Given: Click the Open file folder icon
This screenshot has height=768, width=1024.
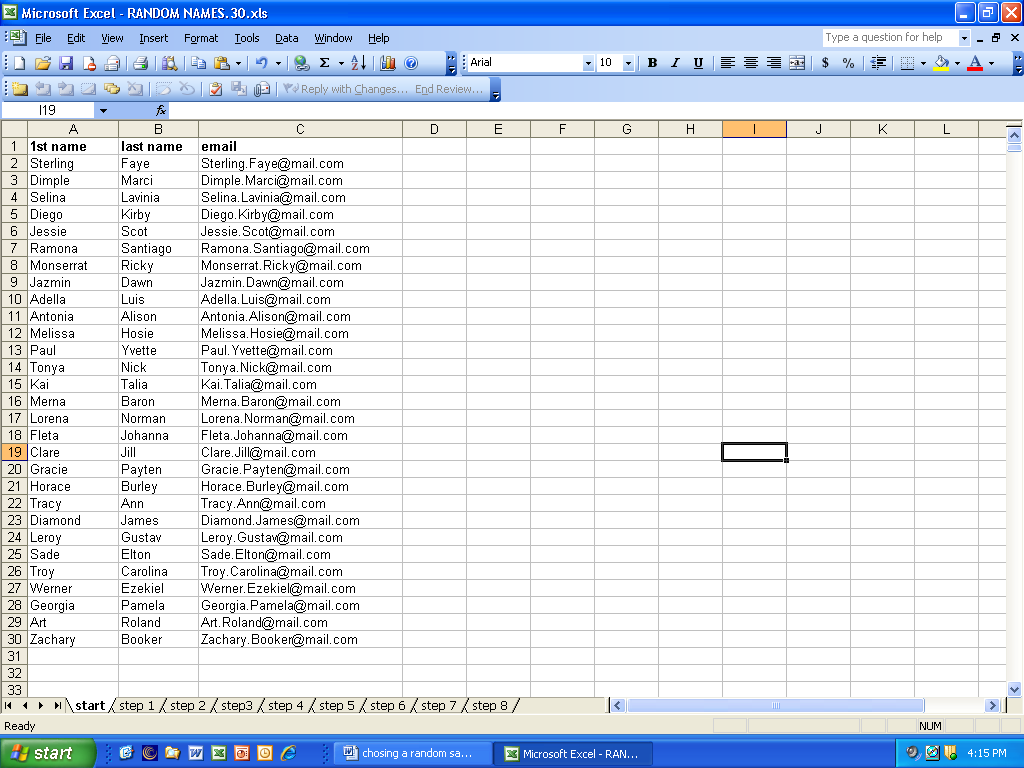Looking at the screenshot, I should coord(42,63).
